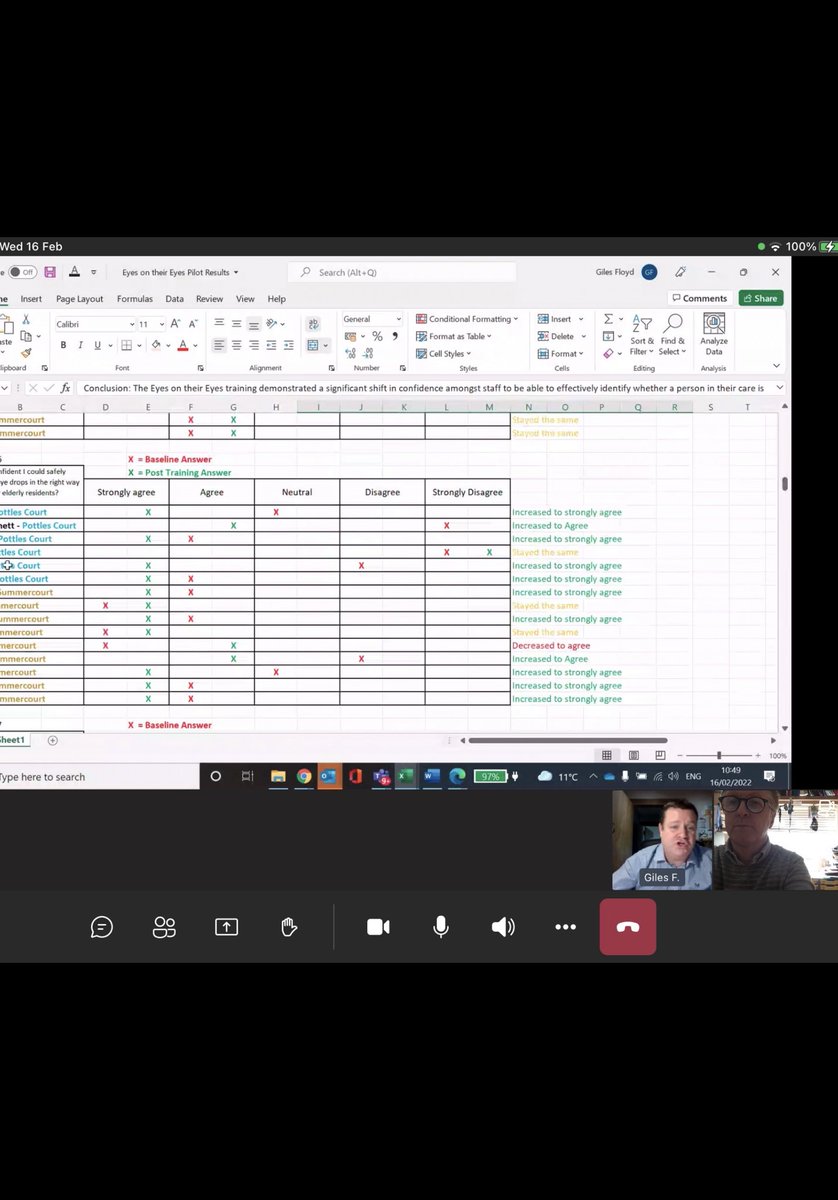Open the Calibri font name dropdown
This screenshot has height=1200, width=838.
coord(131,324)
